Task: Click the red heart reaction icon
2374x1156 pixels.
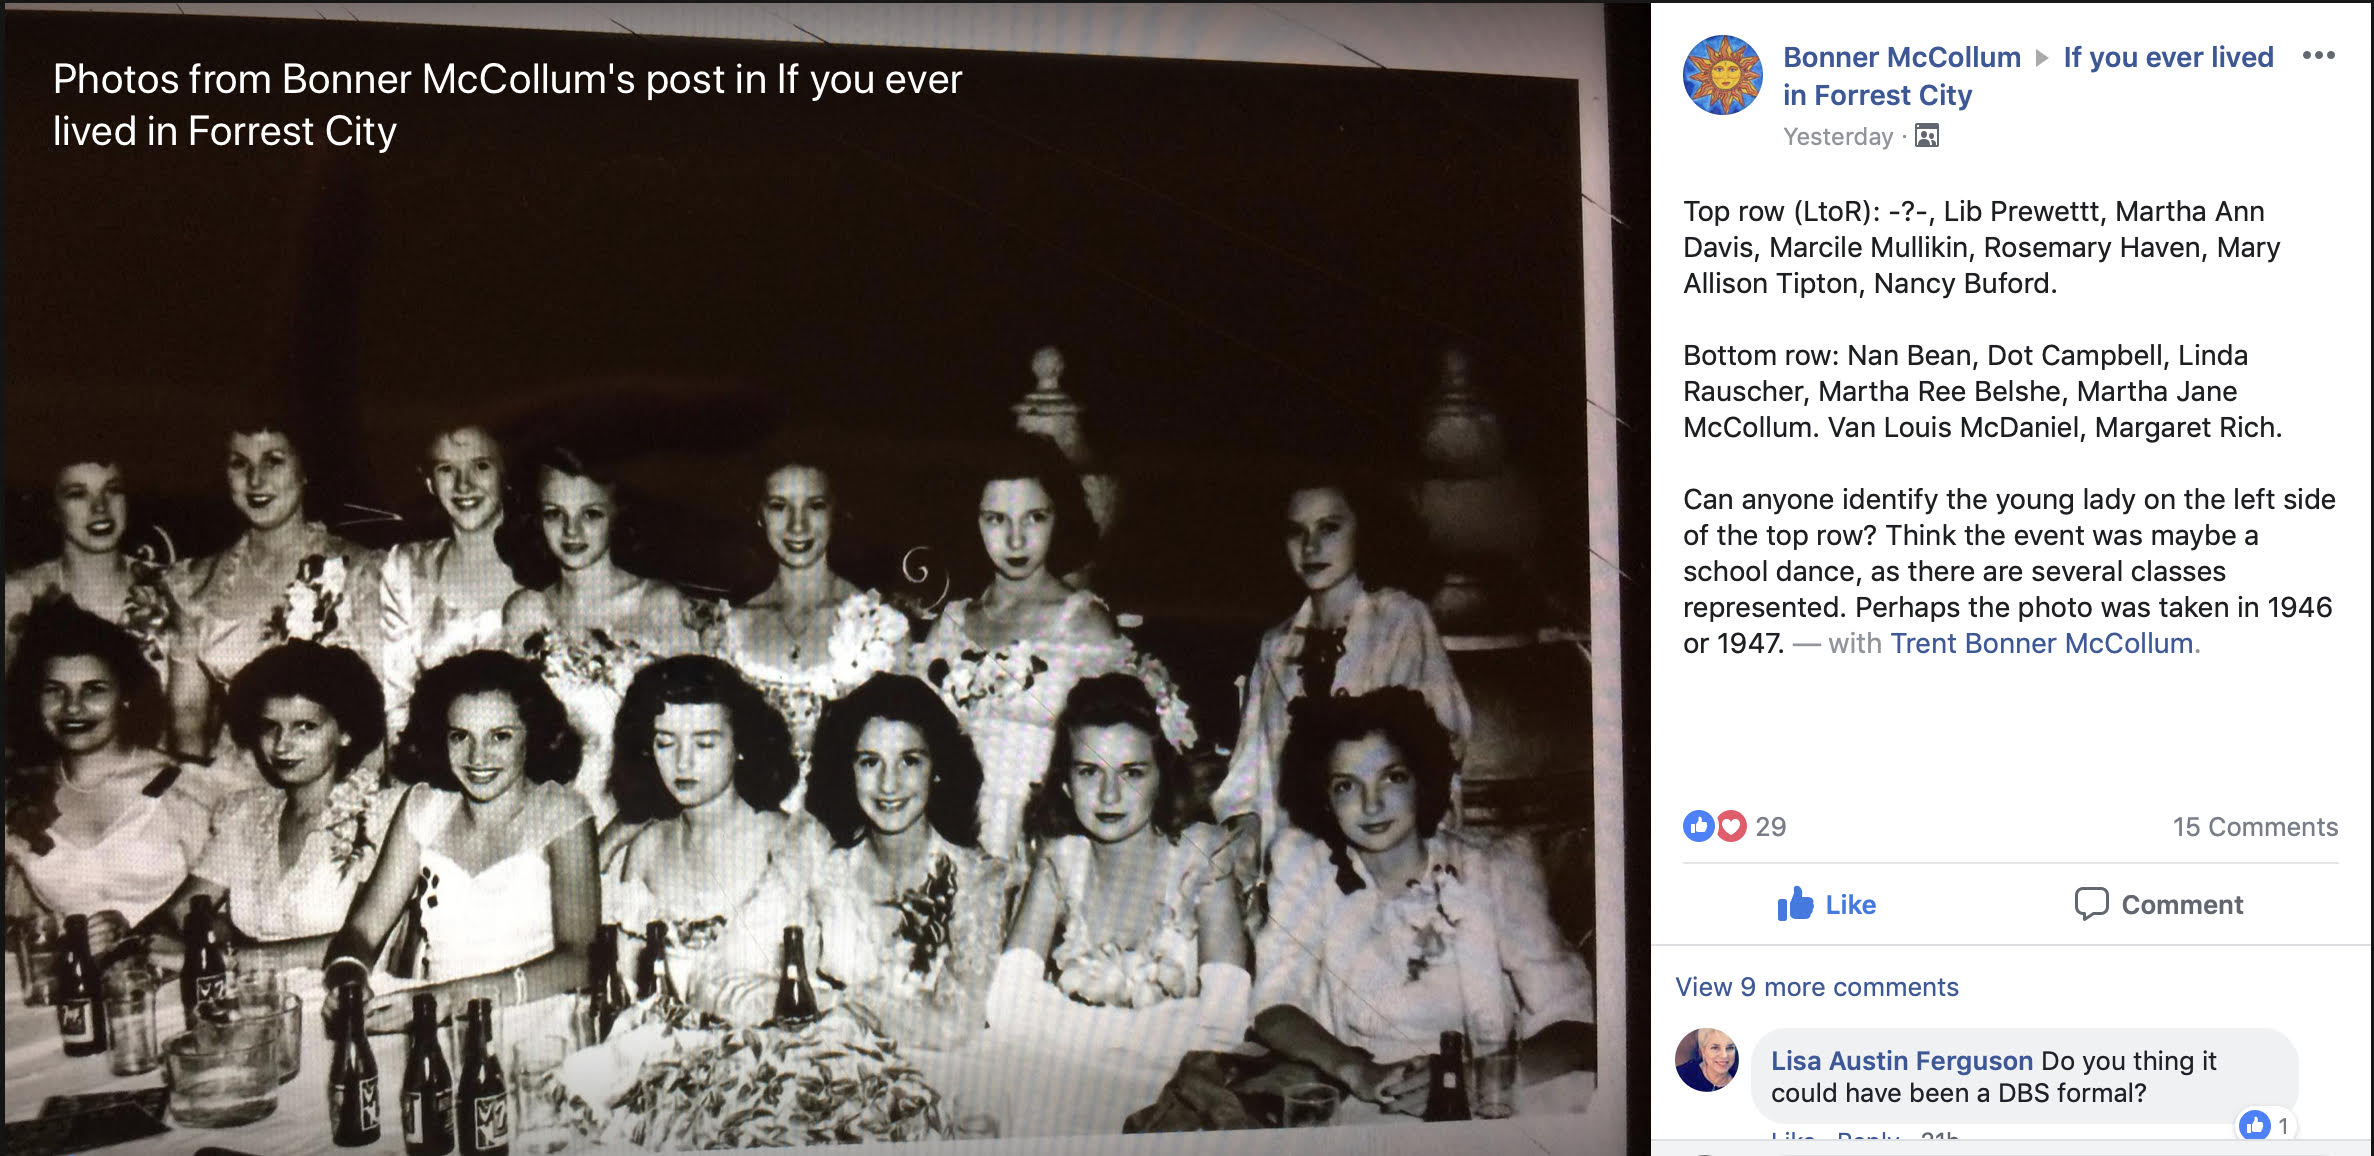Action: (1731, 826)
